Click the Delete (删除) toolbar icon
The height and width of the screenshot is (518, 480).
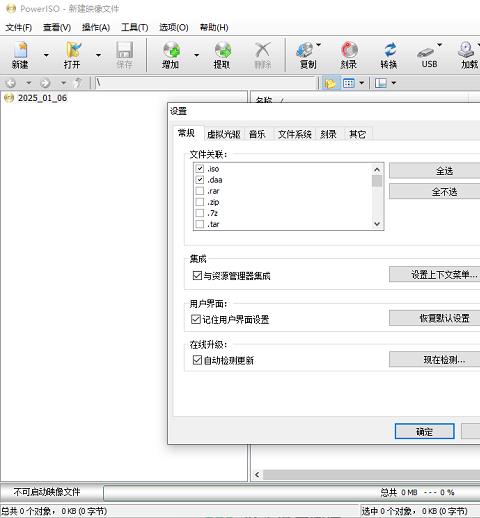(263, 55)
